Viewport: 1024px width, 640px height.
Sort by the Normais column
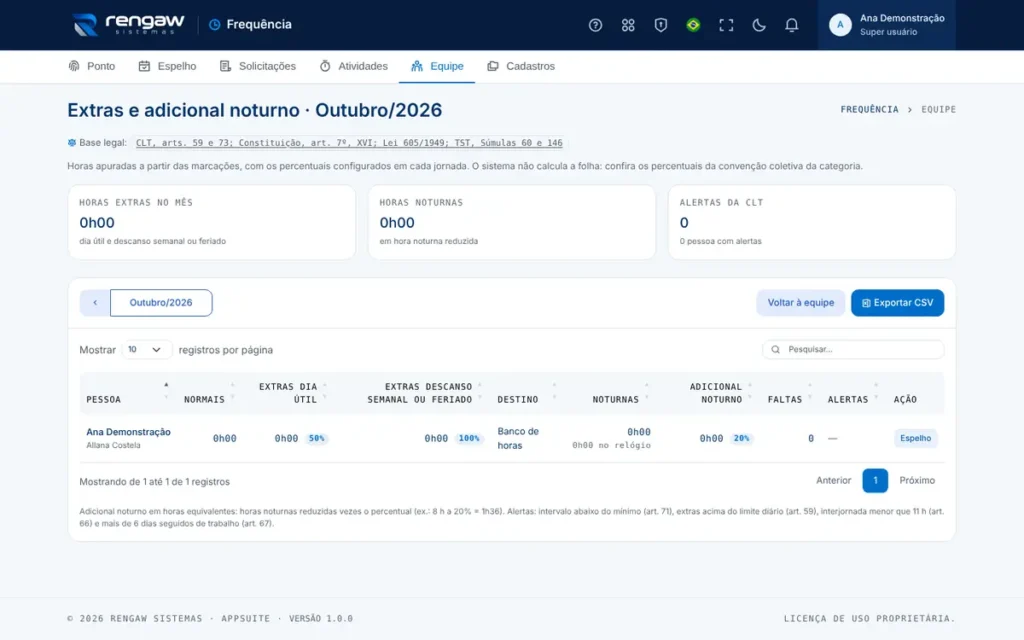(209, 393)
